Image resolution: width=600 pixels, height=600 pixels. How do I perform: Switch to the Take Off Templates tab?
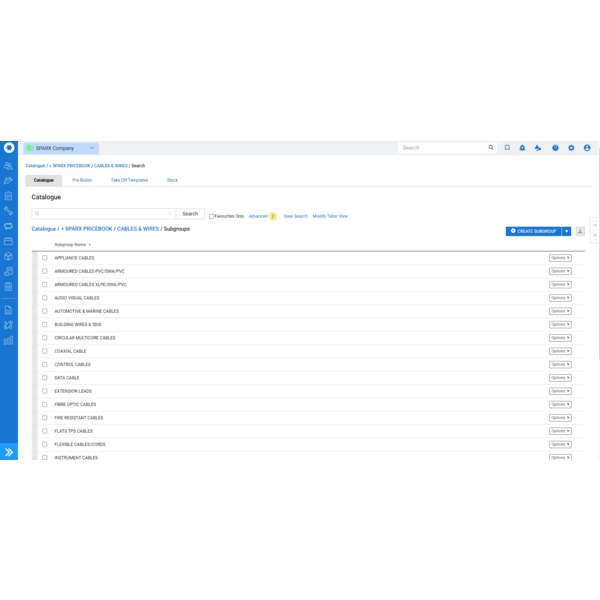click(x=129, y=180)
